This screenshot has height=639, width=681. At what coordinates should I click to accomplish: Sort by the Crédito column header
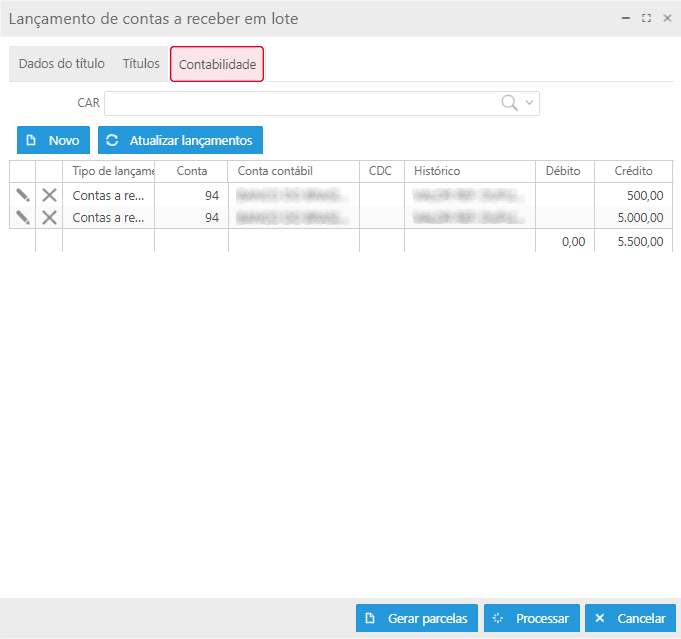[633, 171]
